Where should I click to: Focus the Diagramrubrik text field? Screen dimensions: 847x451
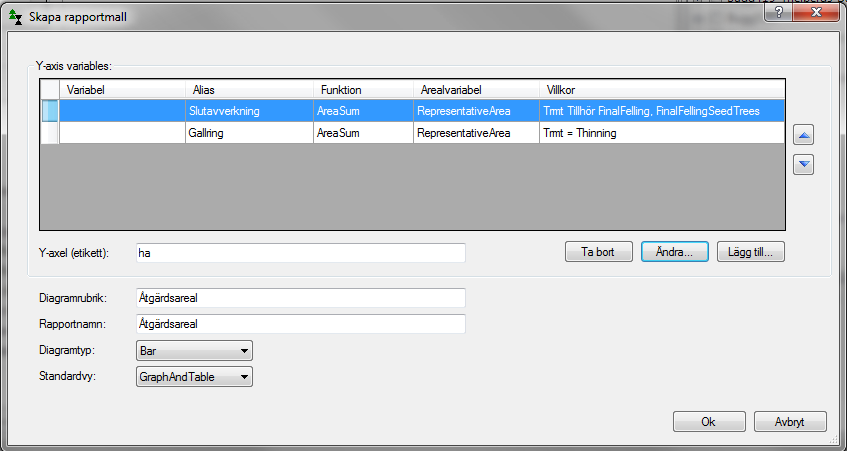tap(300, 298)
